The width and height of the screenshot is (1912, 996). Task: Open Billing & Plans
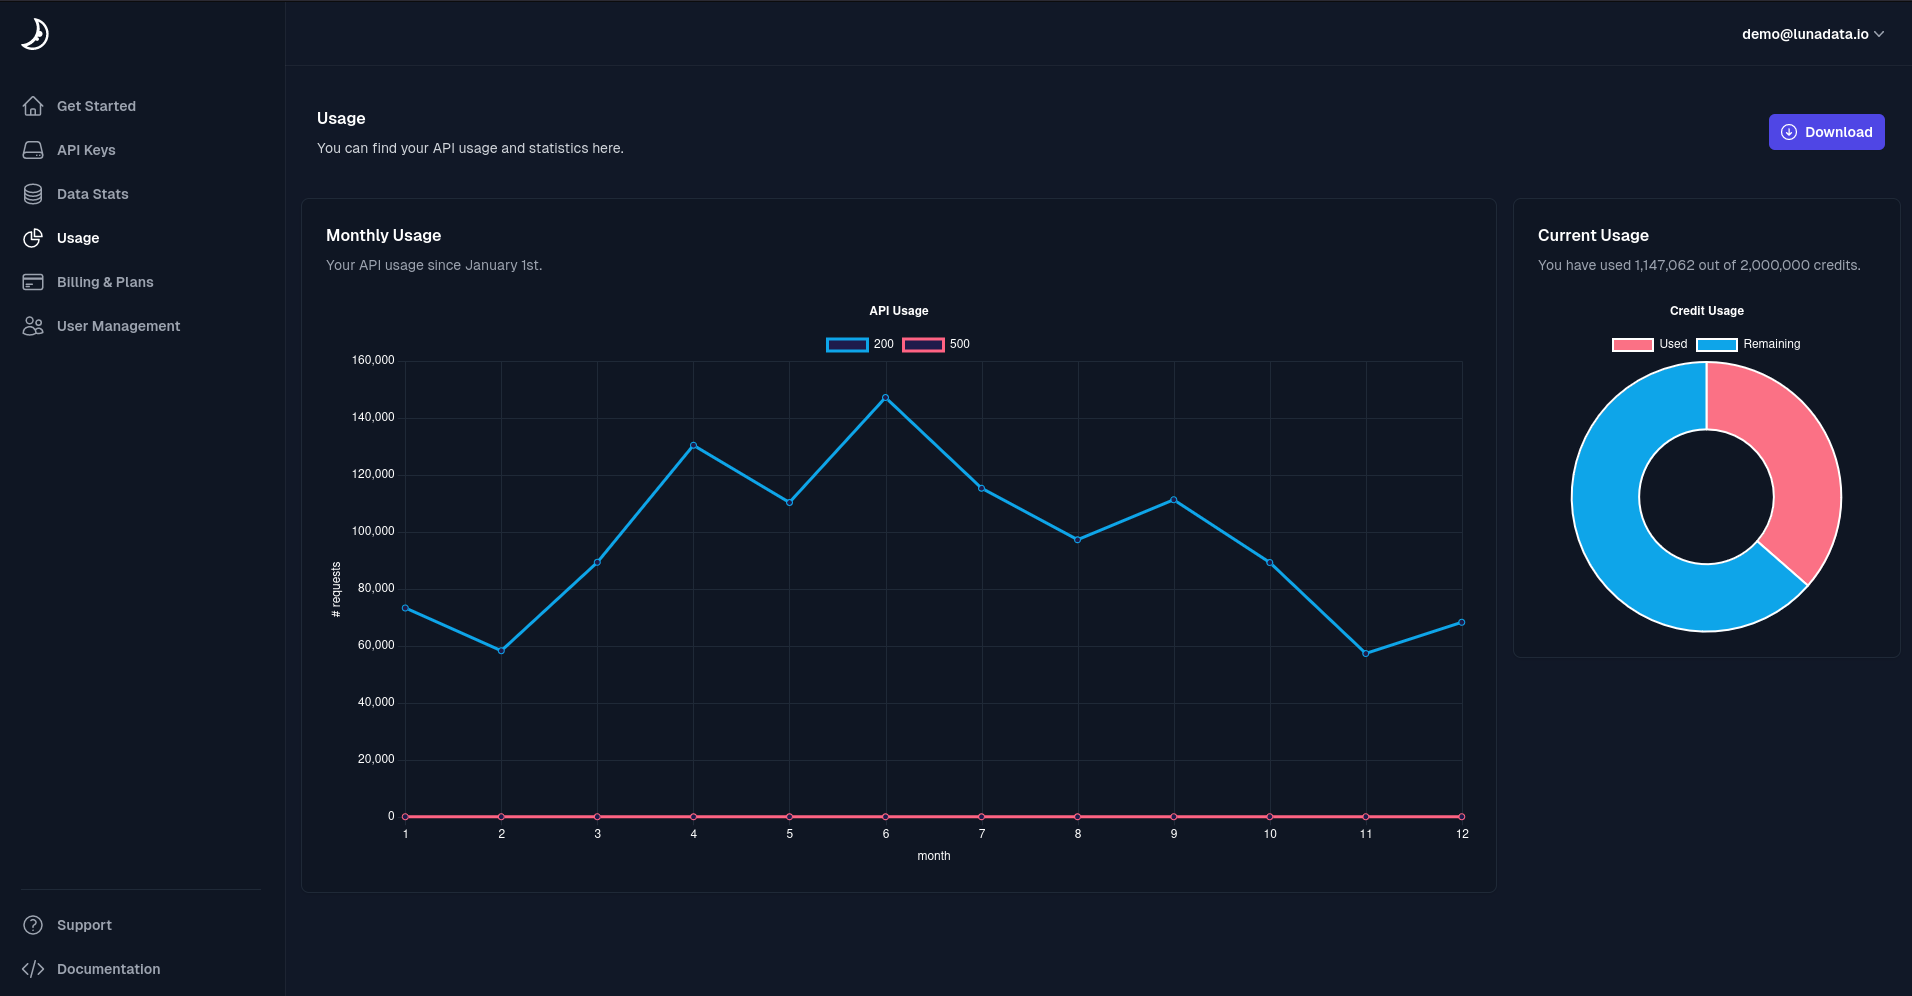(105, 282)
